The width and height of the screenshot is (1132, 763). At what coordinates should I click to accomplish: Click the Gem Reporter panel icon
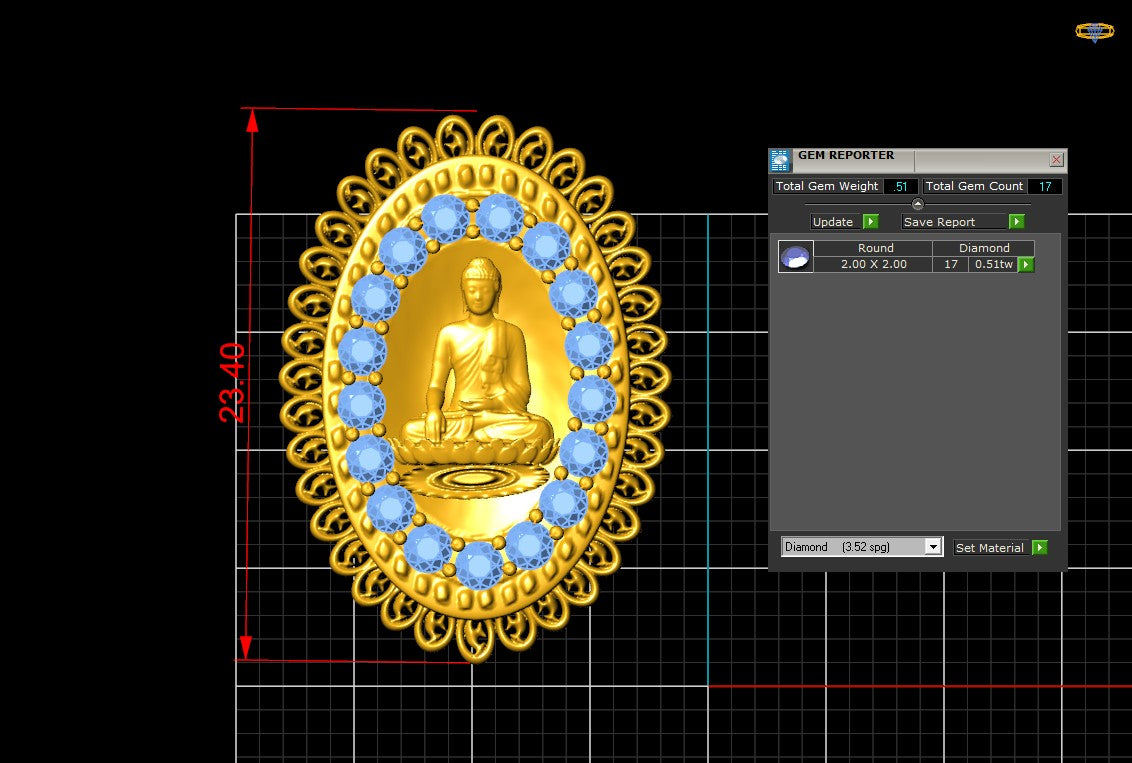tap(780, 160)
